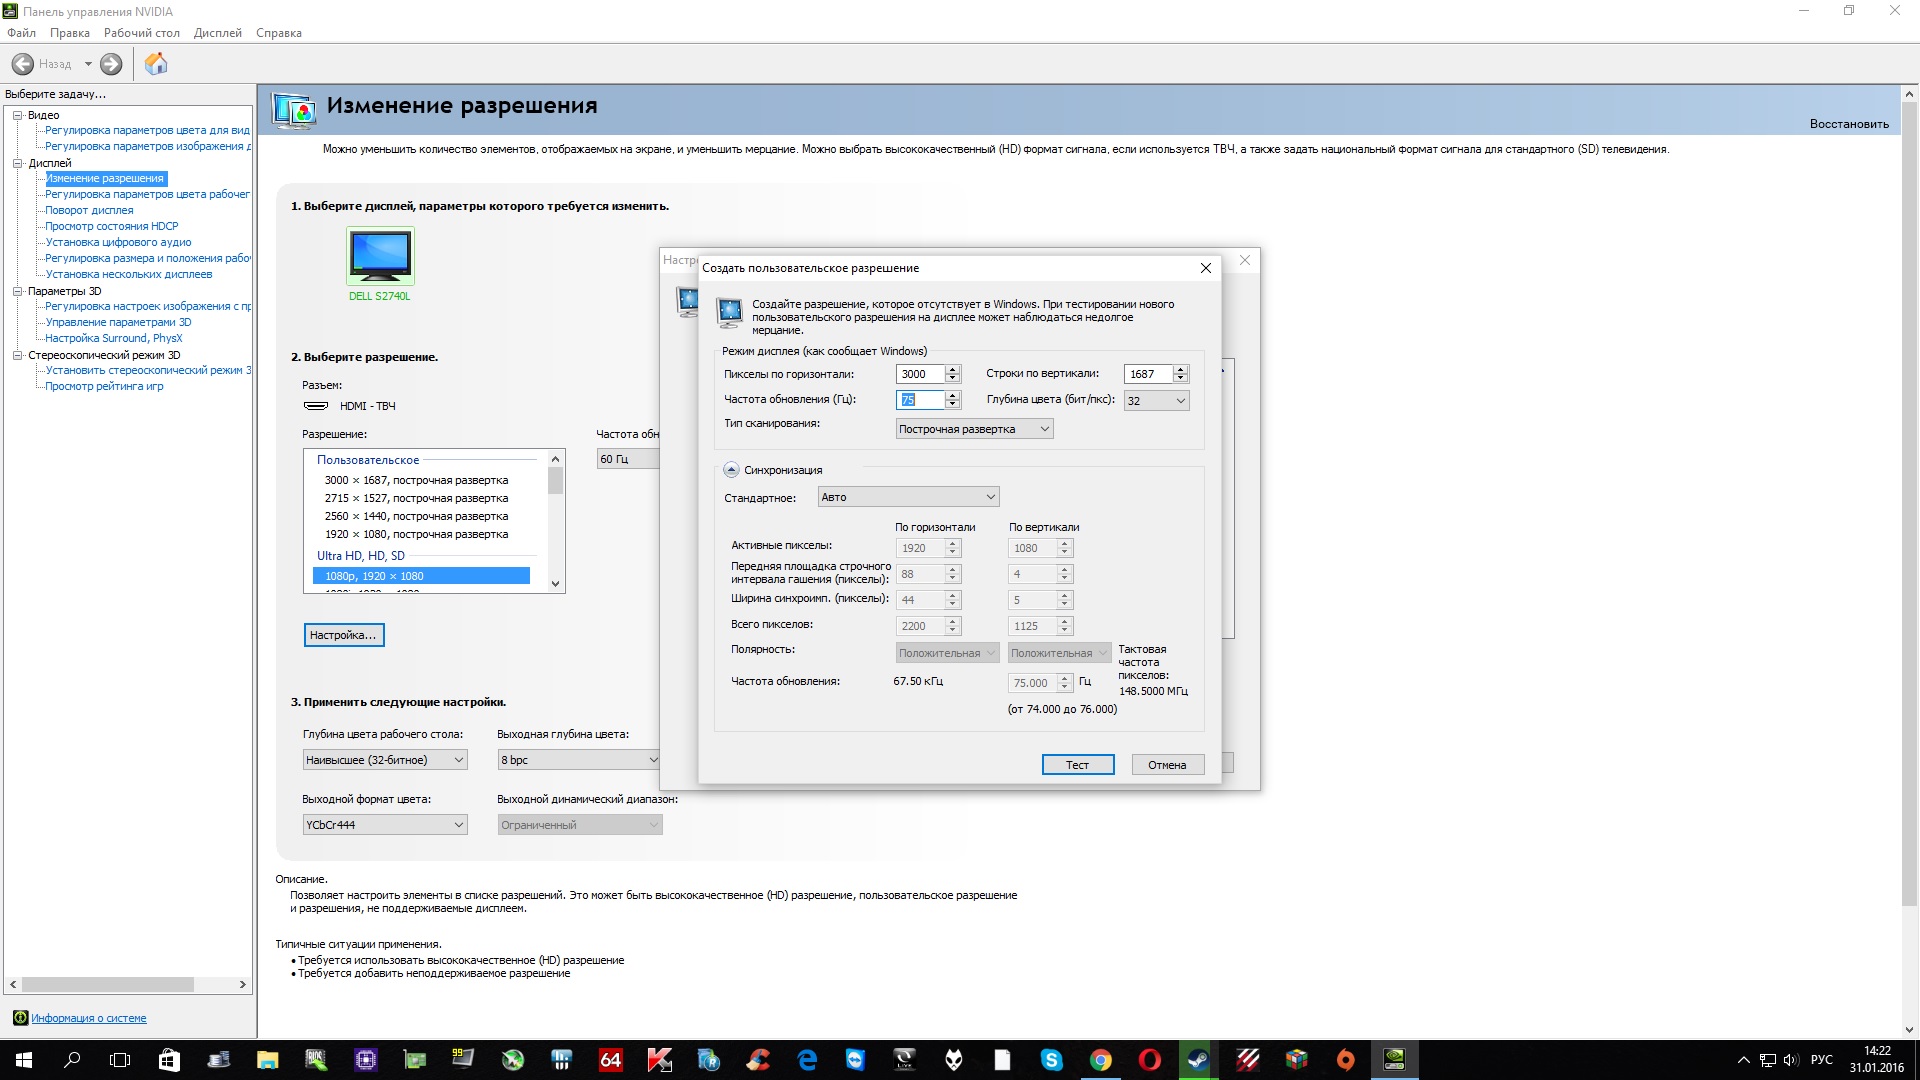Click the Информация о системе link
This screenshot has height=1080, width=1920.
pos(88,1018)
